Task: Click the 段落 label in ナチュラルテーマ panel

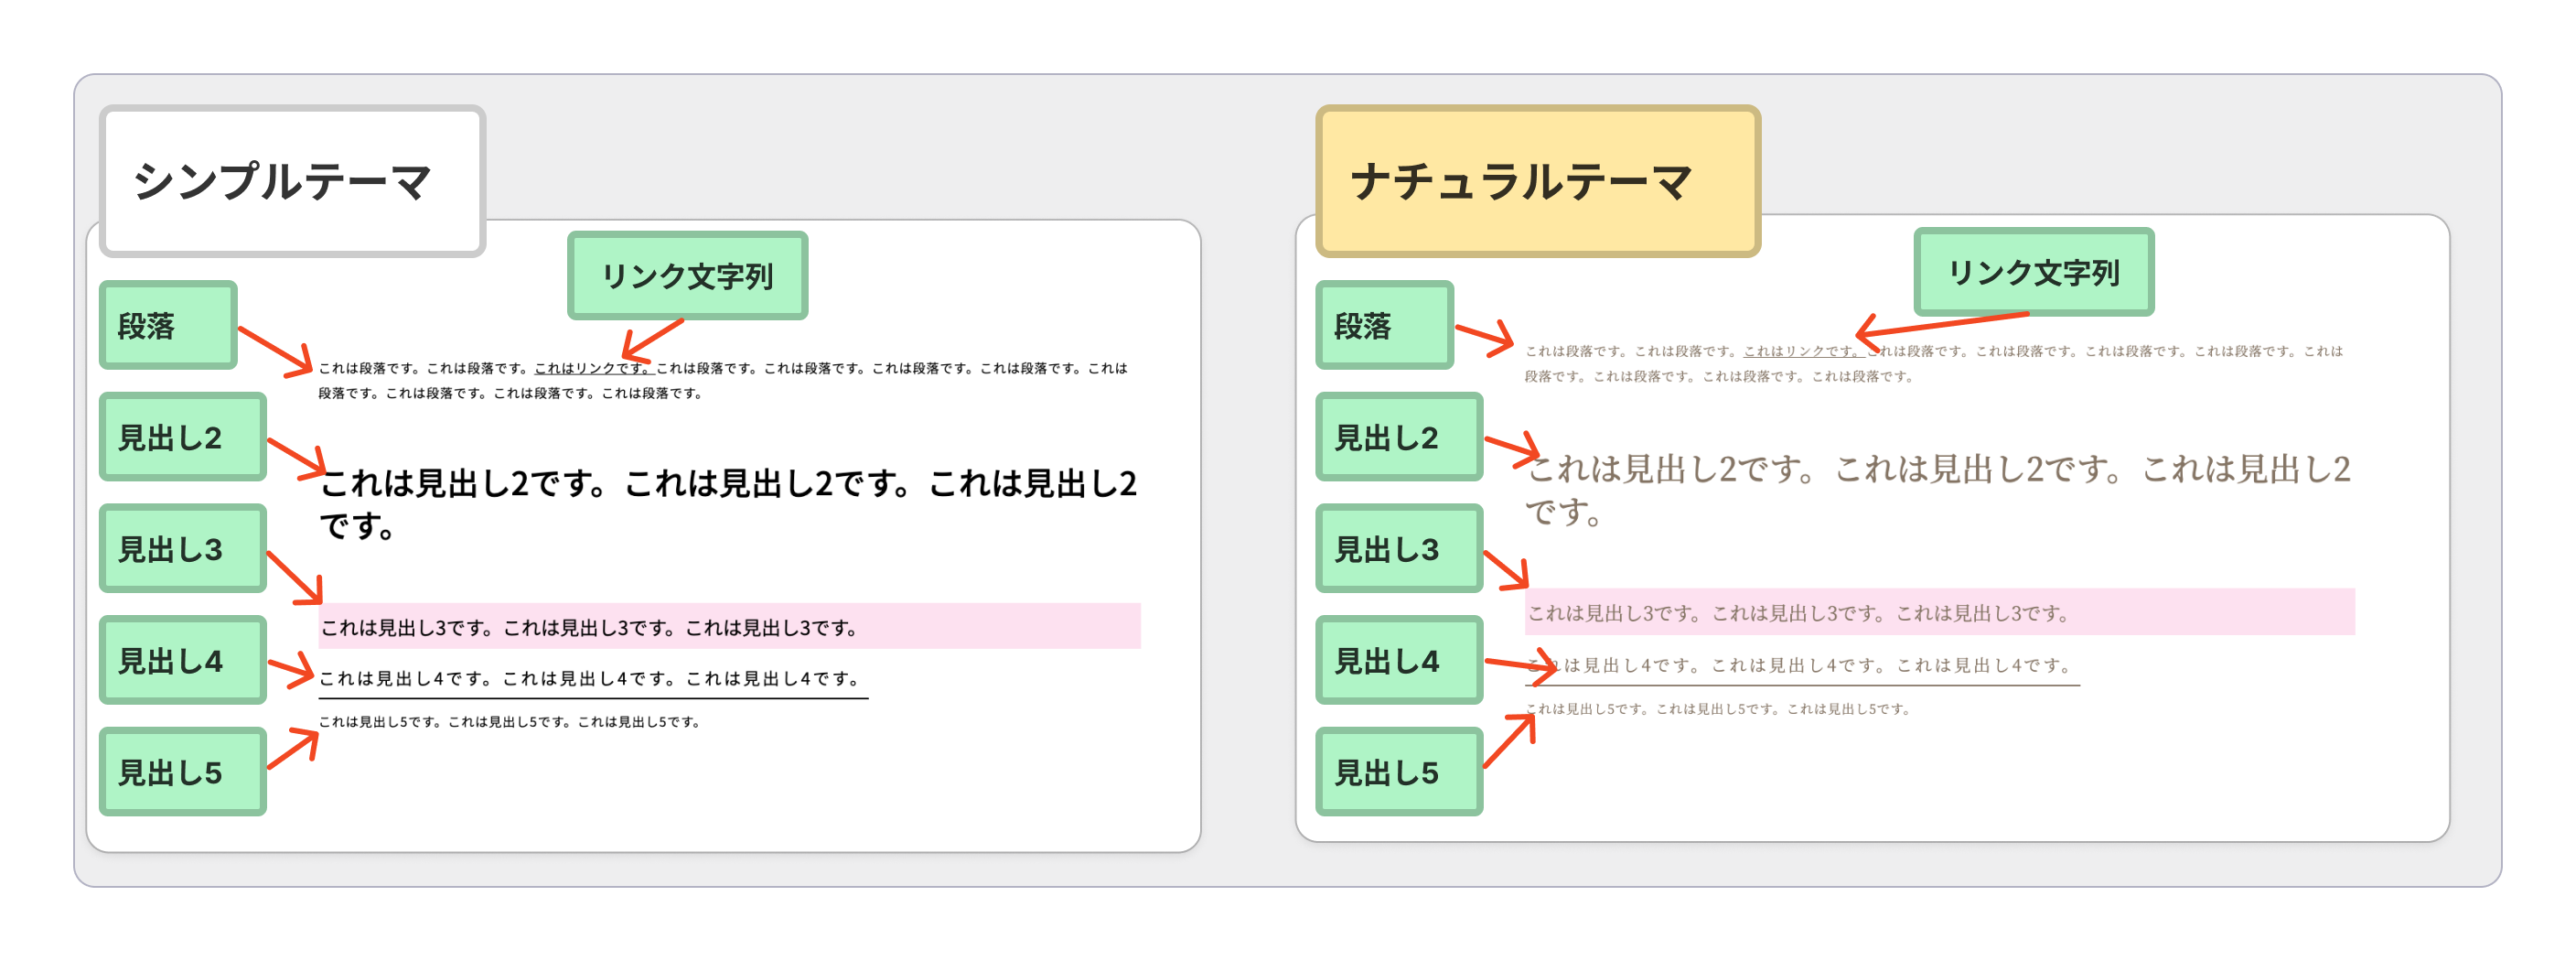Action: click(x=1384, y=326)
